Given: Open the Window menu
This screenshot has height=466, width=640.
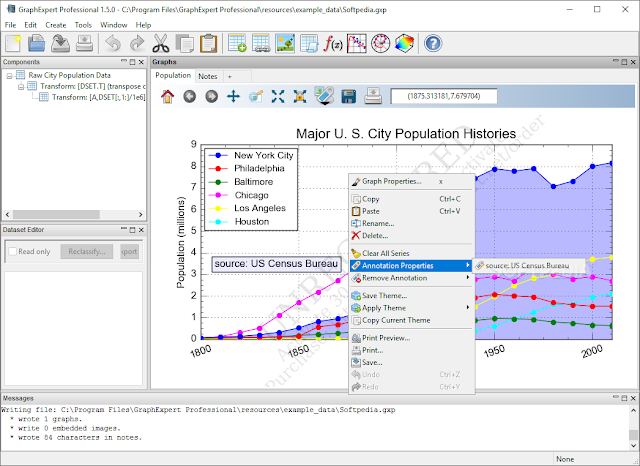Looking at the screenshot, I should (113, 25).
